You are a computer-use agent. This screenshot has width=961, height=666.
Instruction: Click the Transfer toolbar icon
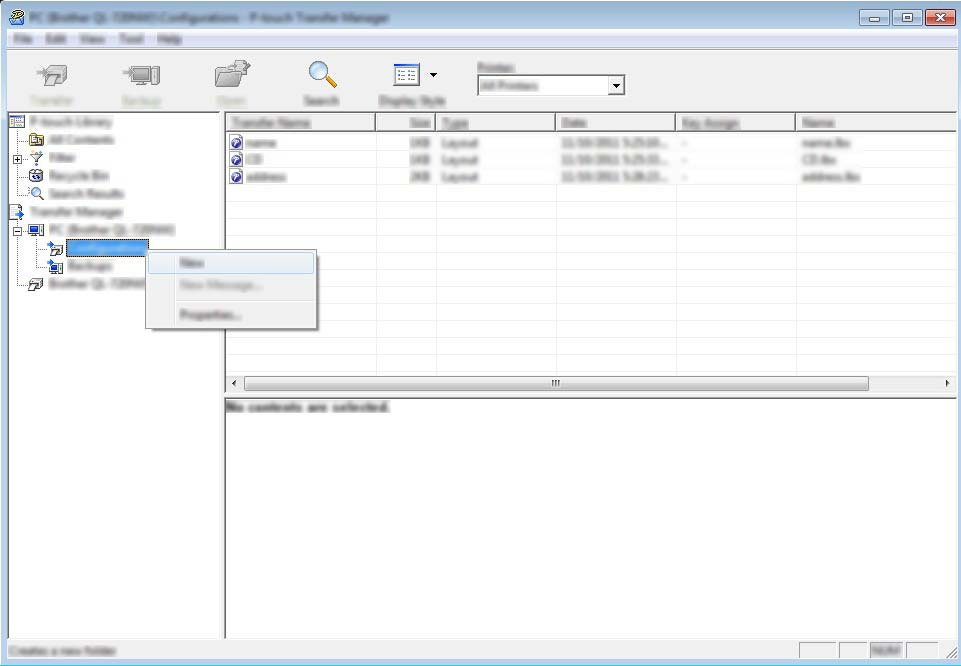52,76
